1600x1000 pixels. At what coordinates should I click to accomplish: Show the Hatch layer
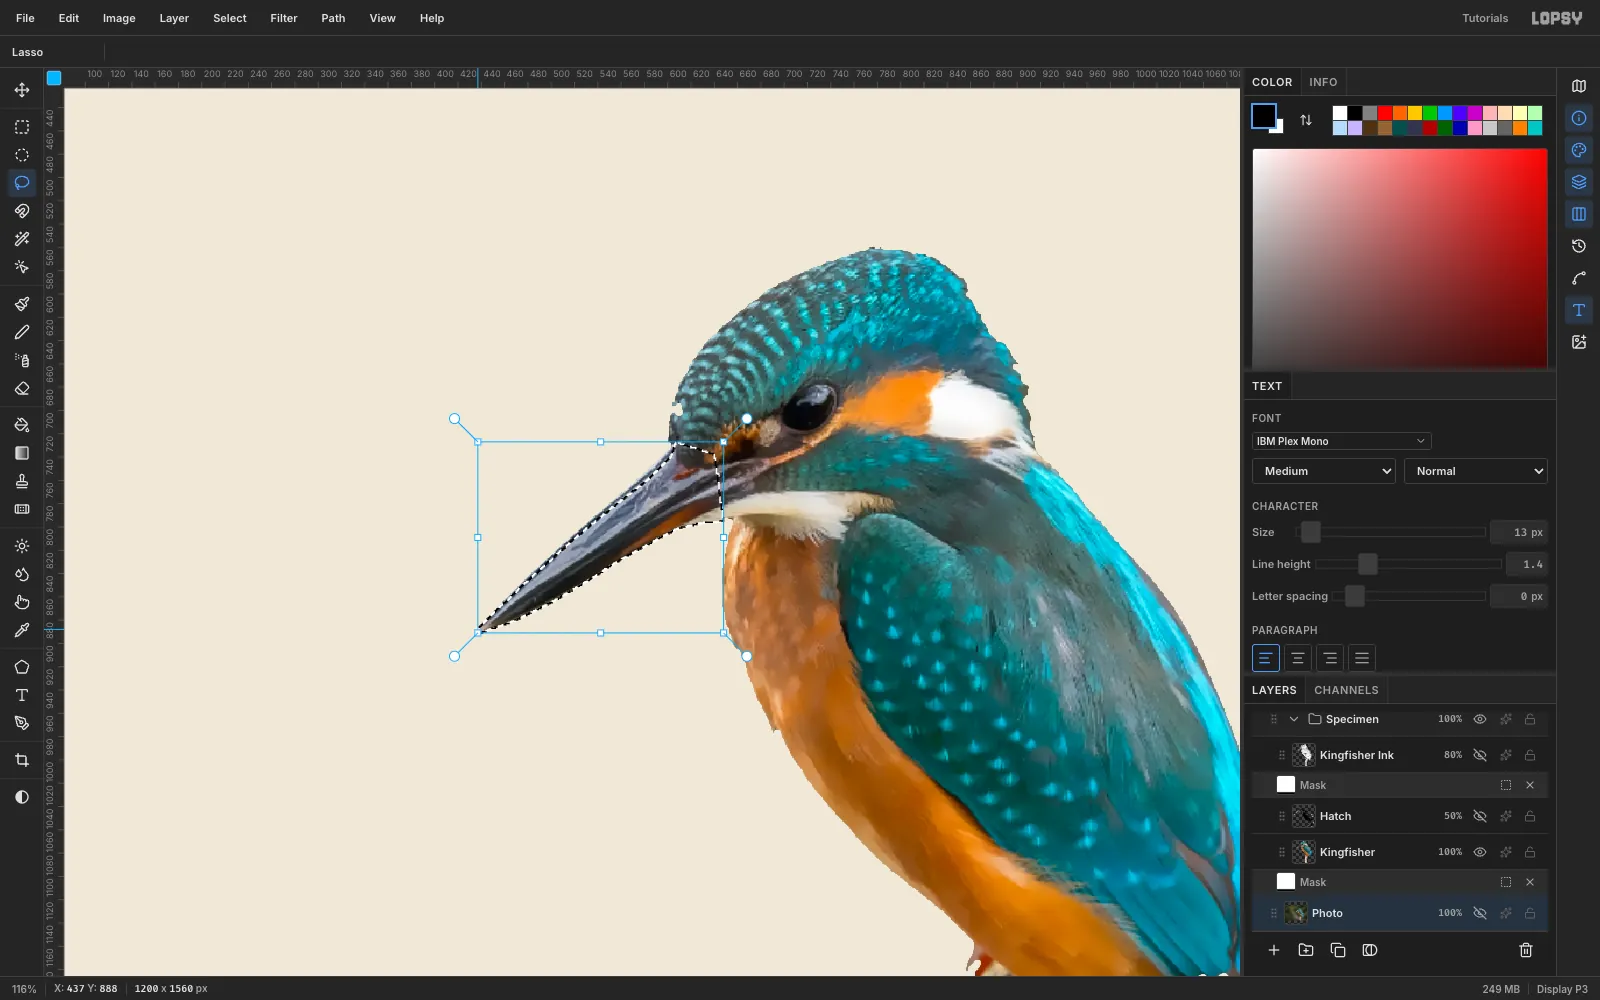point(1480,816)
